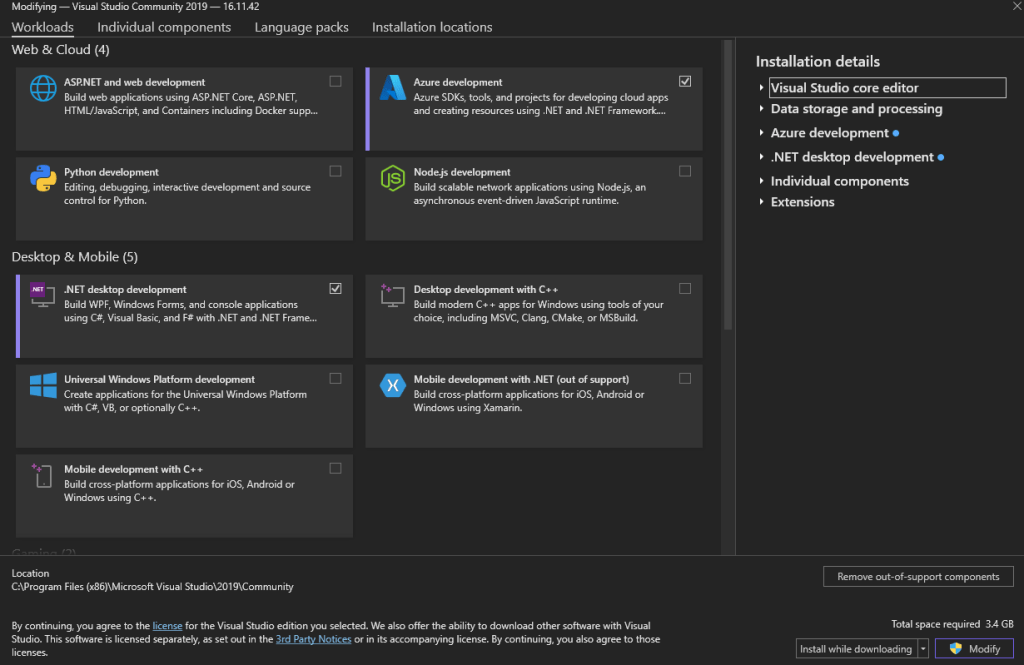Image resolution: width=1024 pixels, height=665 pixels.
Task: Expand Visual Studio core editor details
Action: coord(762,88)
